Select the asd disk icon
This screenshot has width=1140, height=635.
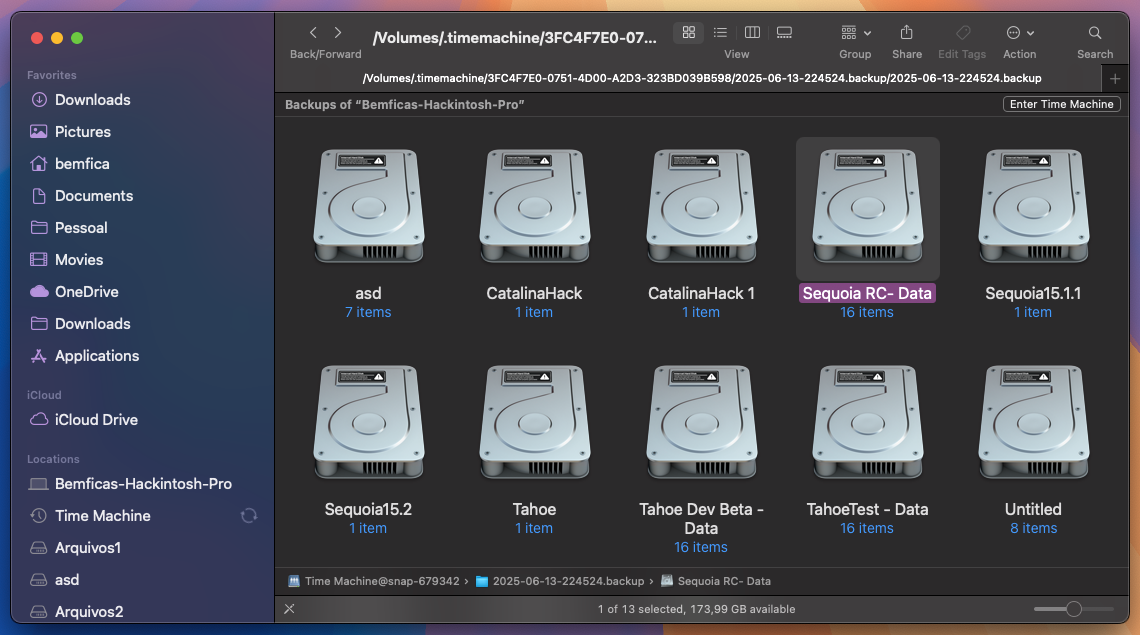point(369,207)
